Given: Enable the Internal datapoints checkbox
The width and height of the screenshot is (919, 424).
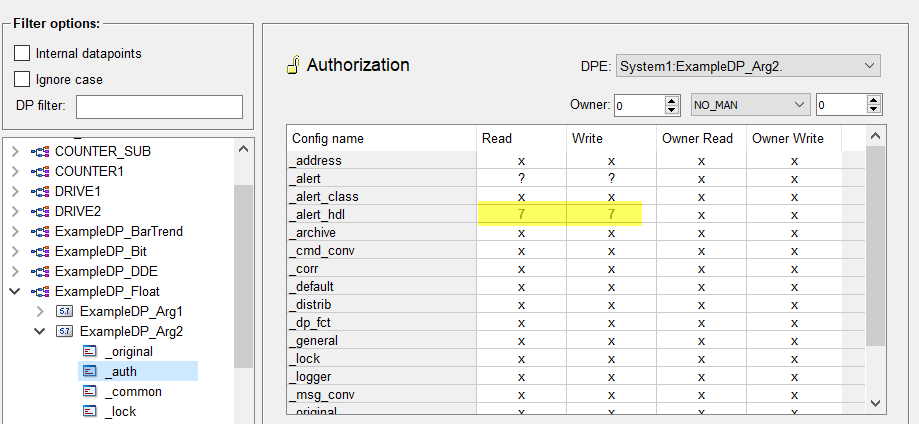Looking at the screenshot, I should [22, 53].
